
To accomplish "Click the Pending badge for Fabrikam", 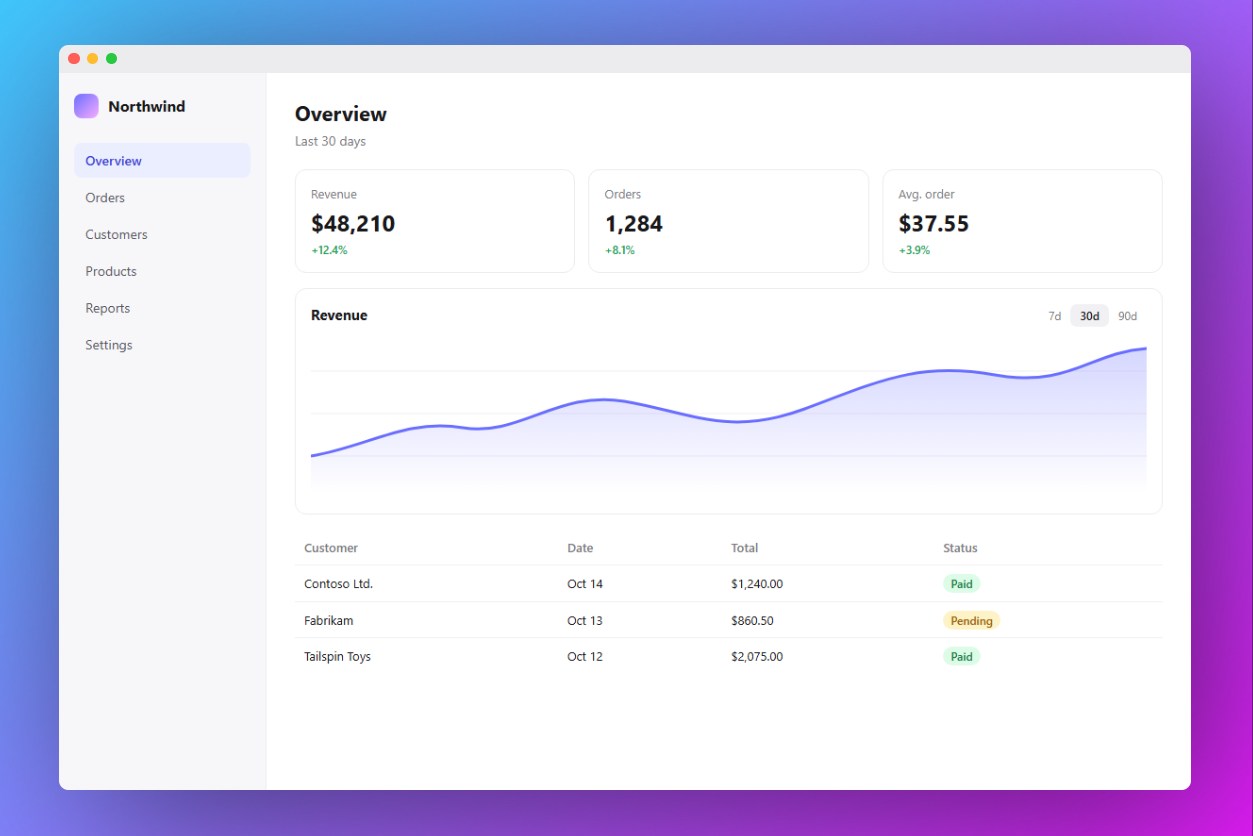I will (x=971, y=621).
